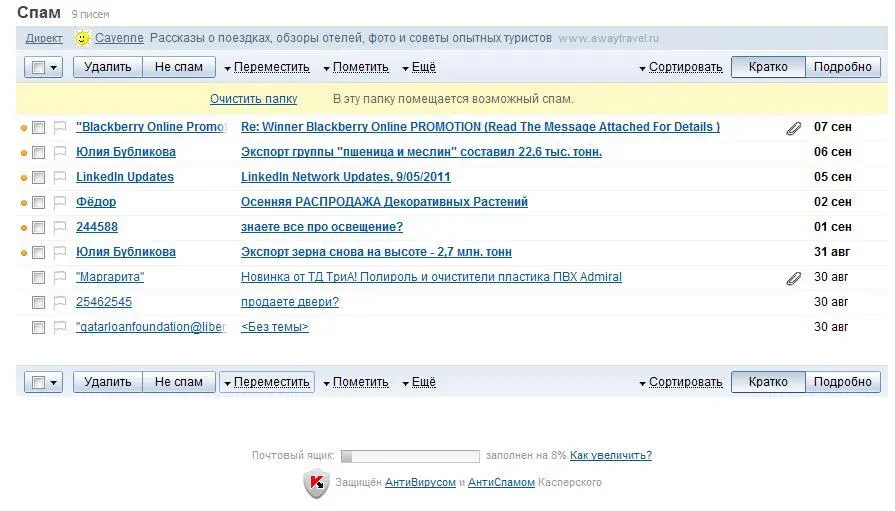Viewport: 895px width, 511px height.
Task: Click the flag icon beside the LinkedIn Updates message
Action: (60, 178)
